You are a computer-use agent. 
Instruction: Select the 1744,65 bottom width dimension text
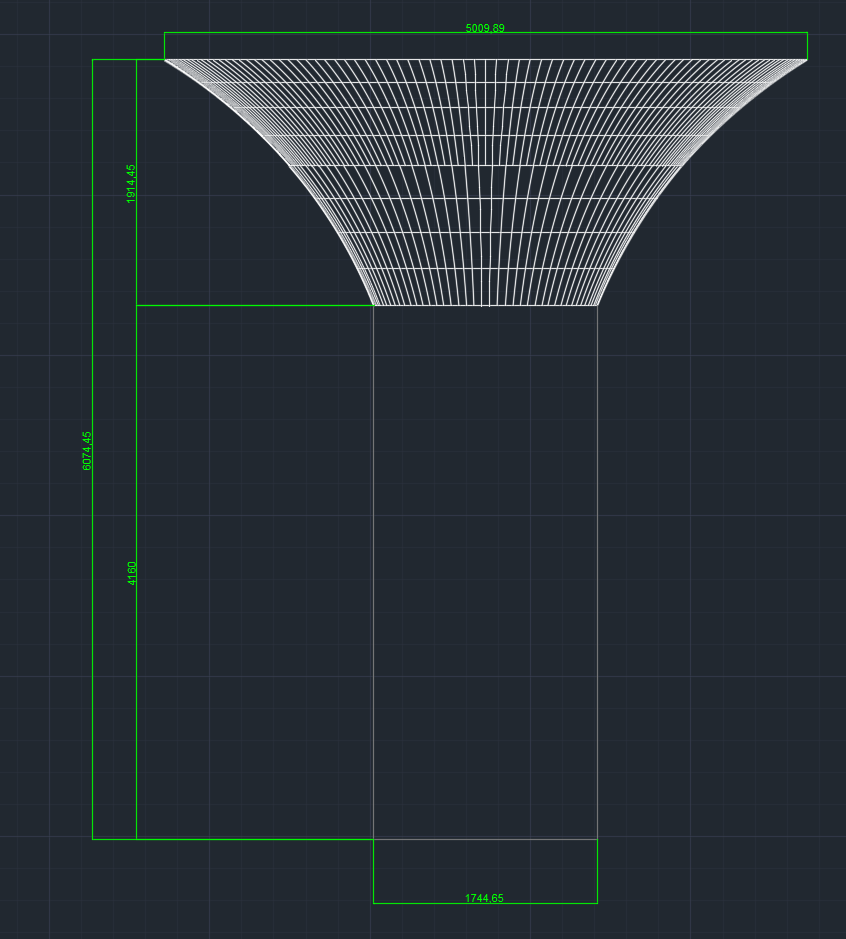[x=485, y=898]
